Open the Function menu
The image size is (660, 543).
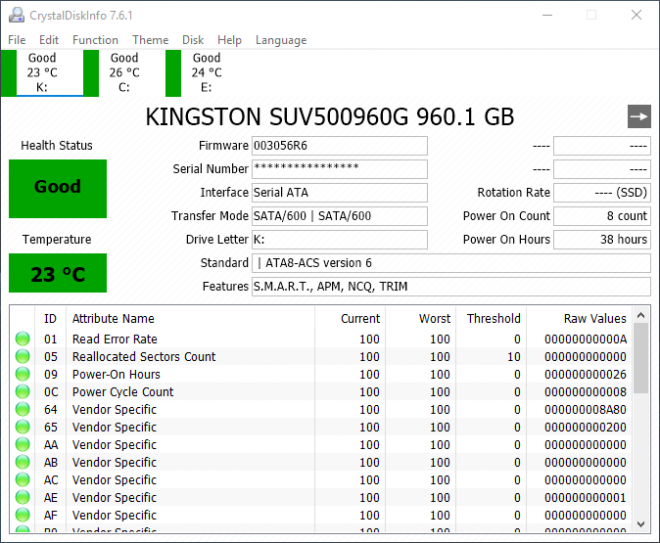(x=95, y=40)
